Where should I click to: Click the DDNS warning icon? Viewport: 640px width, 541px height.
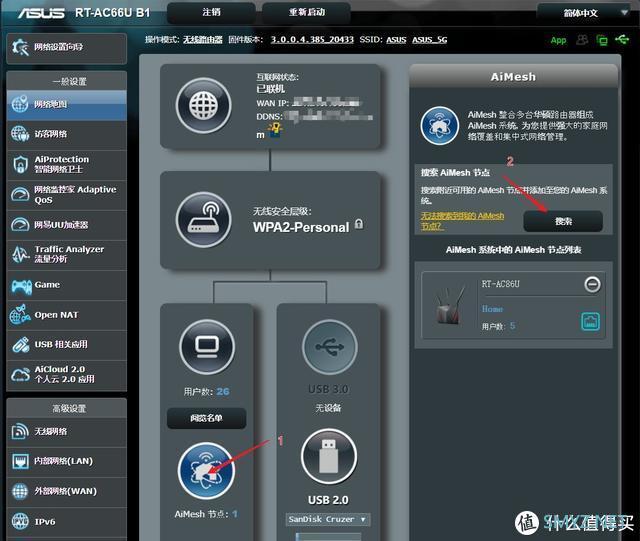click(x=276, y=130)
